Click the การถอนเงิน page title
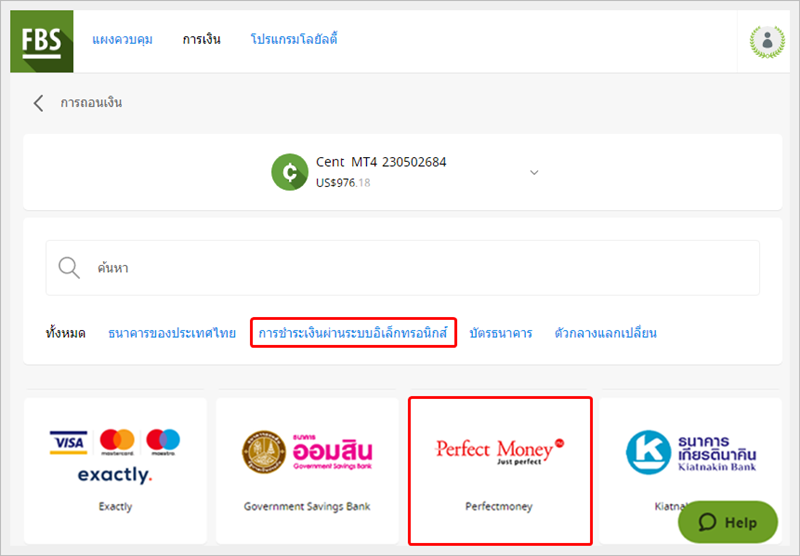 (91, 103)
